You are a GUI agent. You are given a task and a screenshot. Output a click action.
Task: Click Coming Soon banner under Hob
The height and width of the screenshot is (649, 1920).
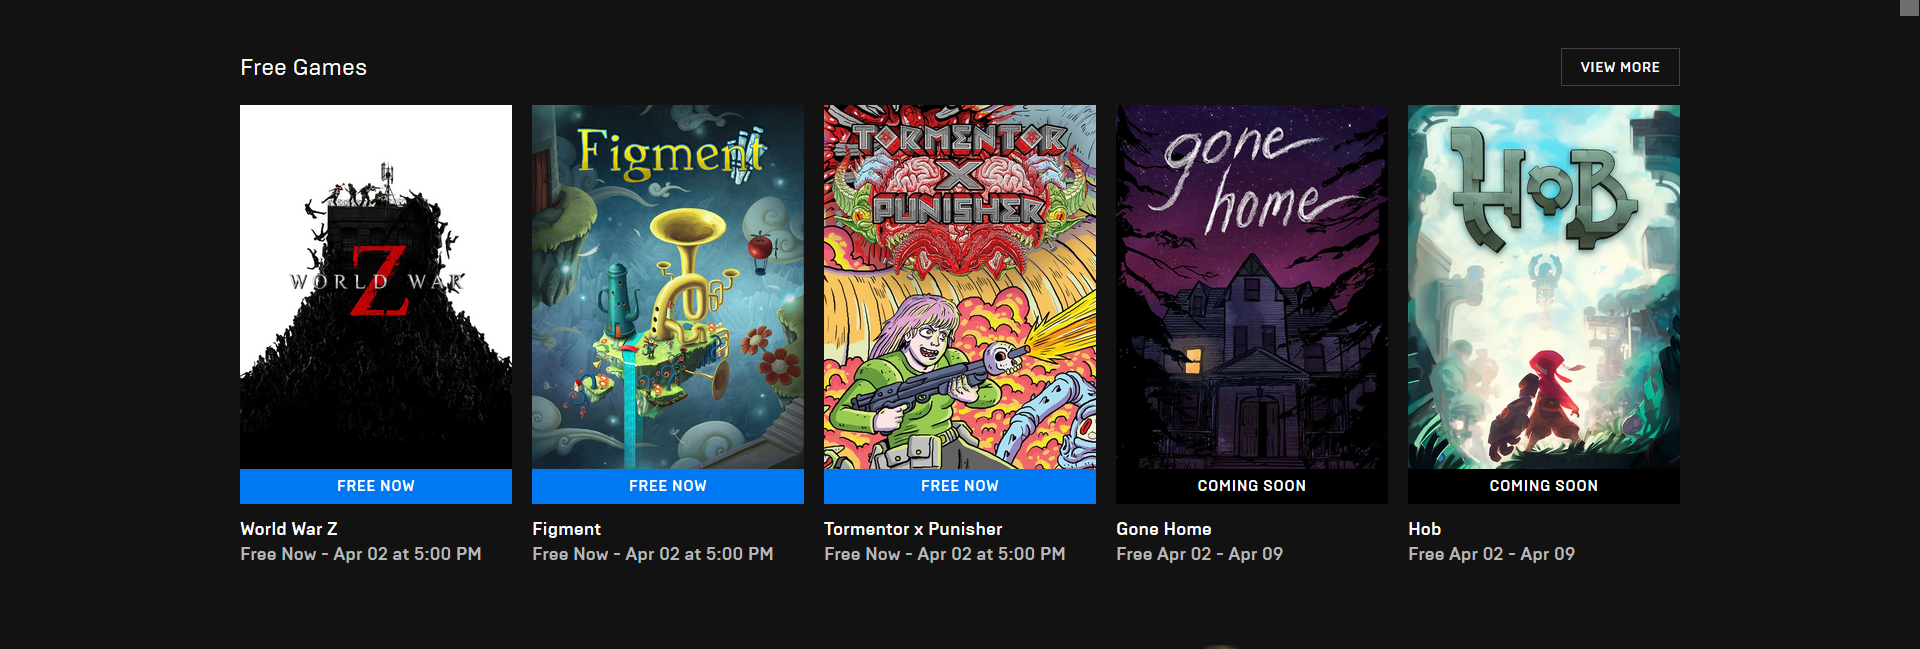tap(1544, 486)
